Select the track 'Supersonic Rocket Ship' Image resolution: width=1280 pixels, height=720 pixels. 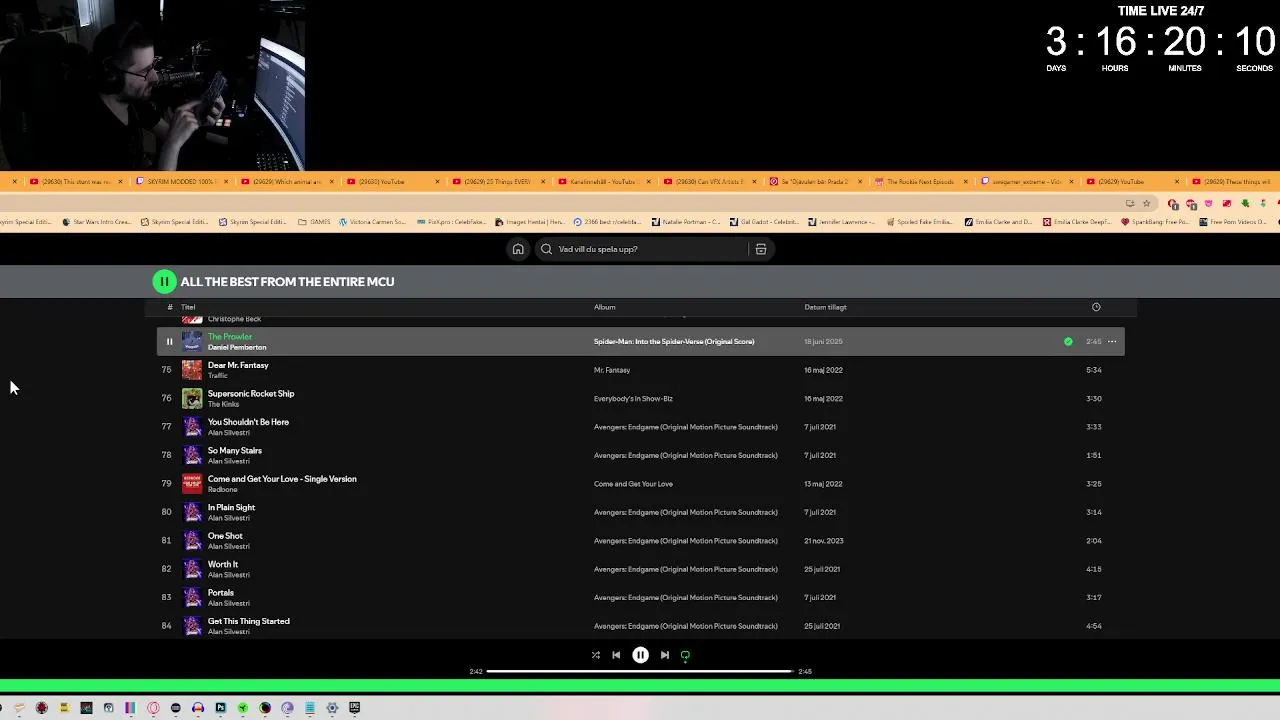tap(251, 394)
